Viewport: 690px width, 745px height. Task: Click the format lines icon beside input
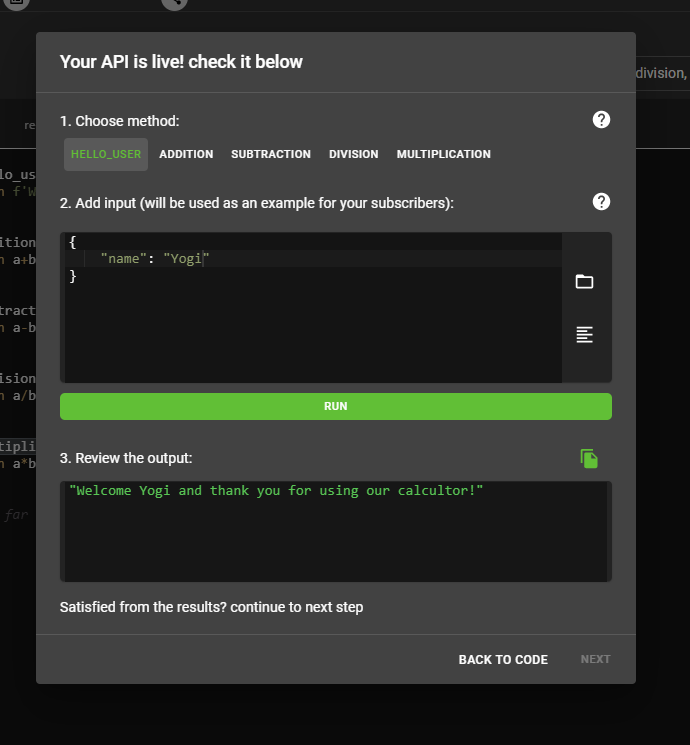[x=585, y=335]
